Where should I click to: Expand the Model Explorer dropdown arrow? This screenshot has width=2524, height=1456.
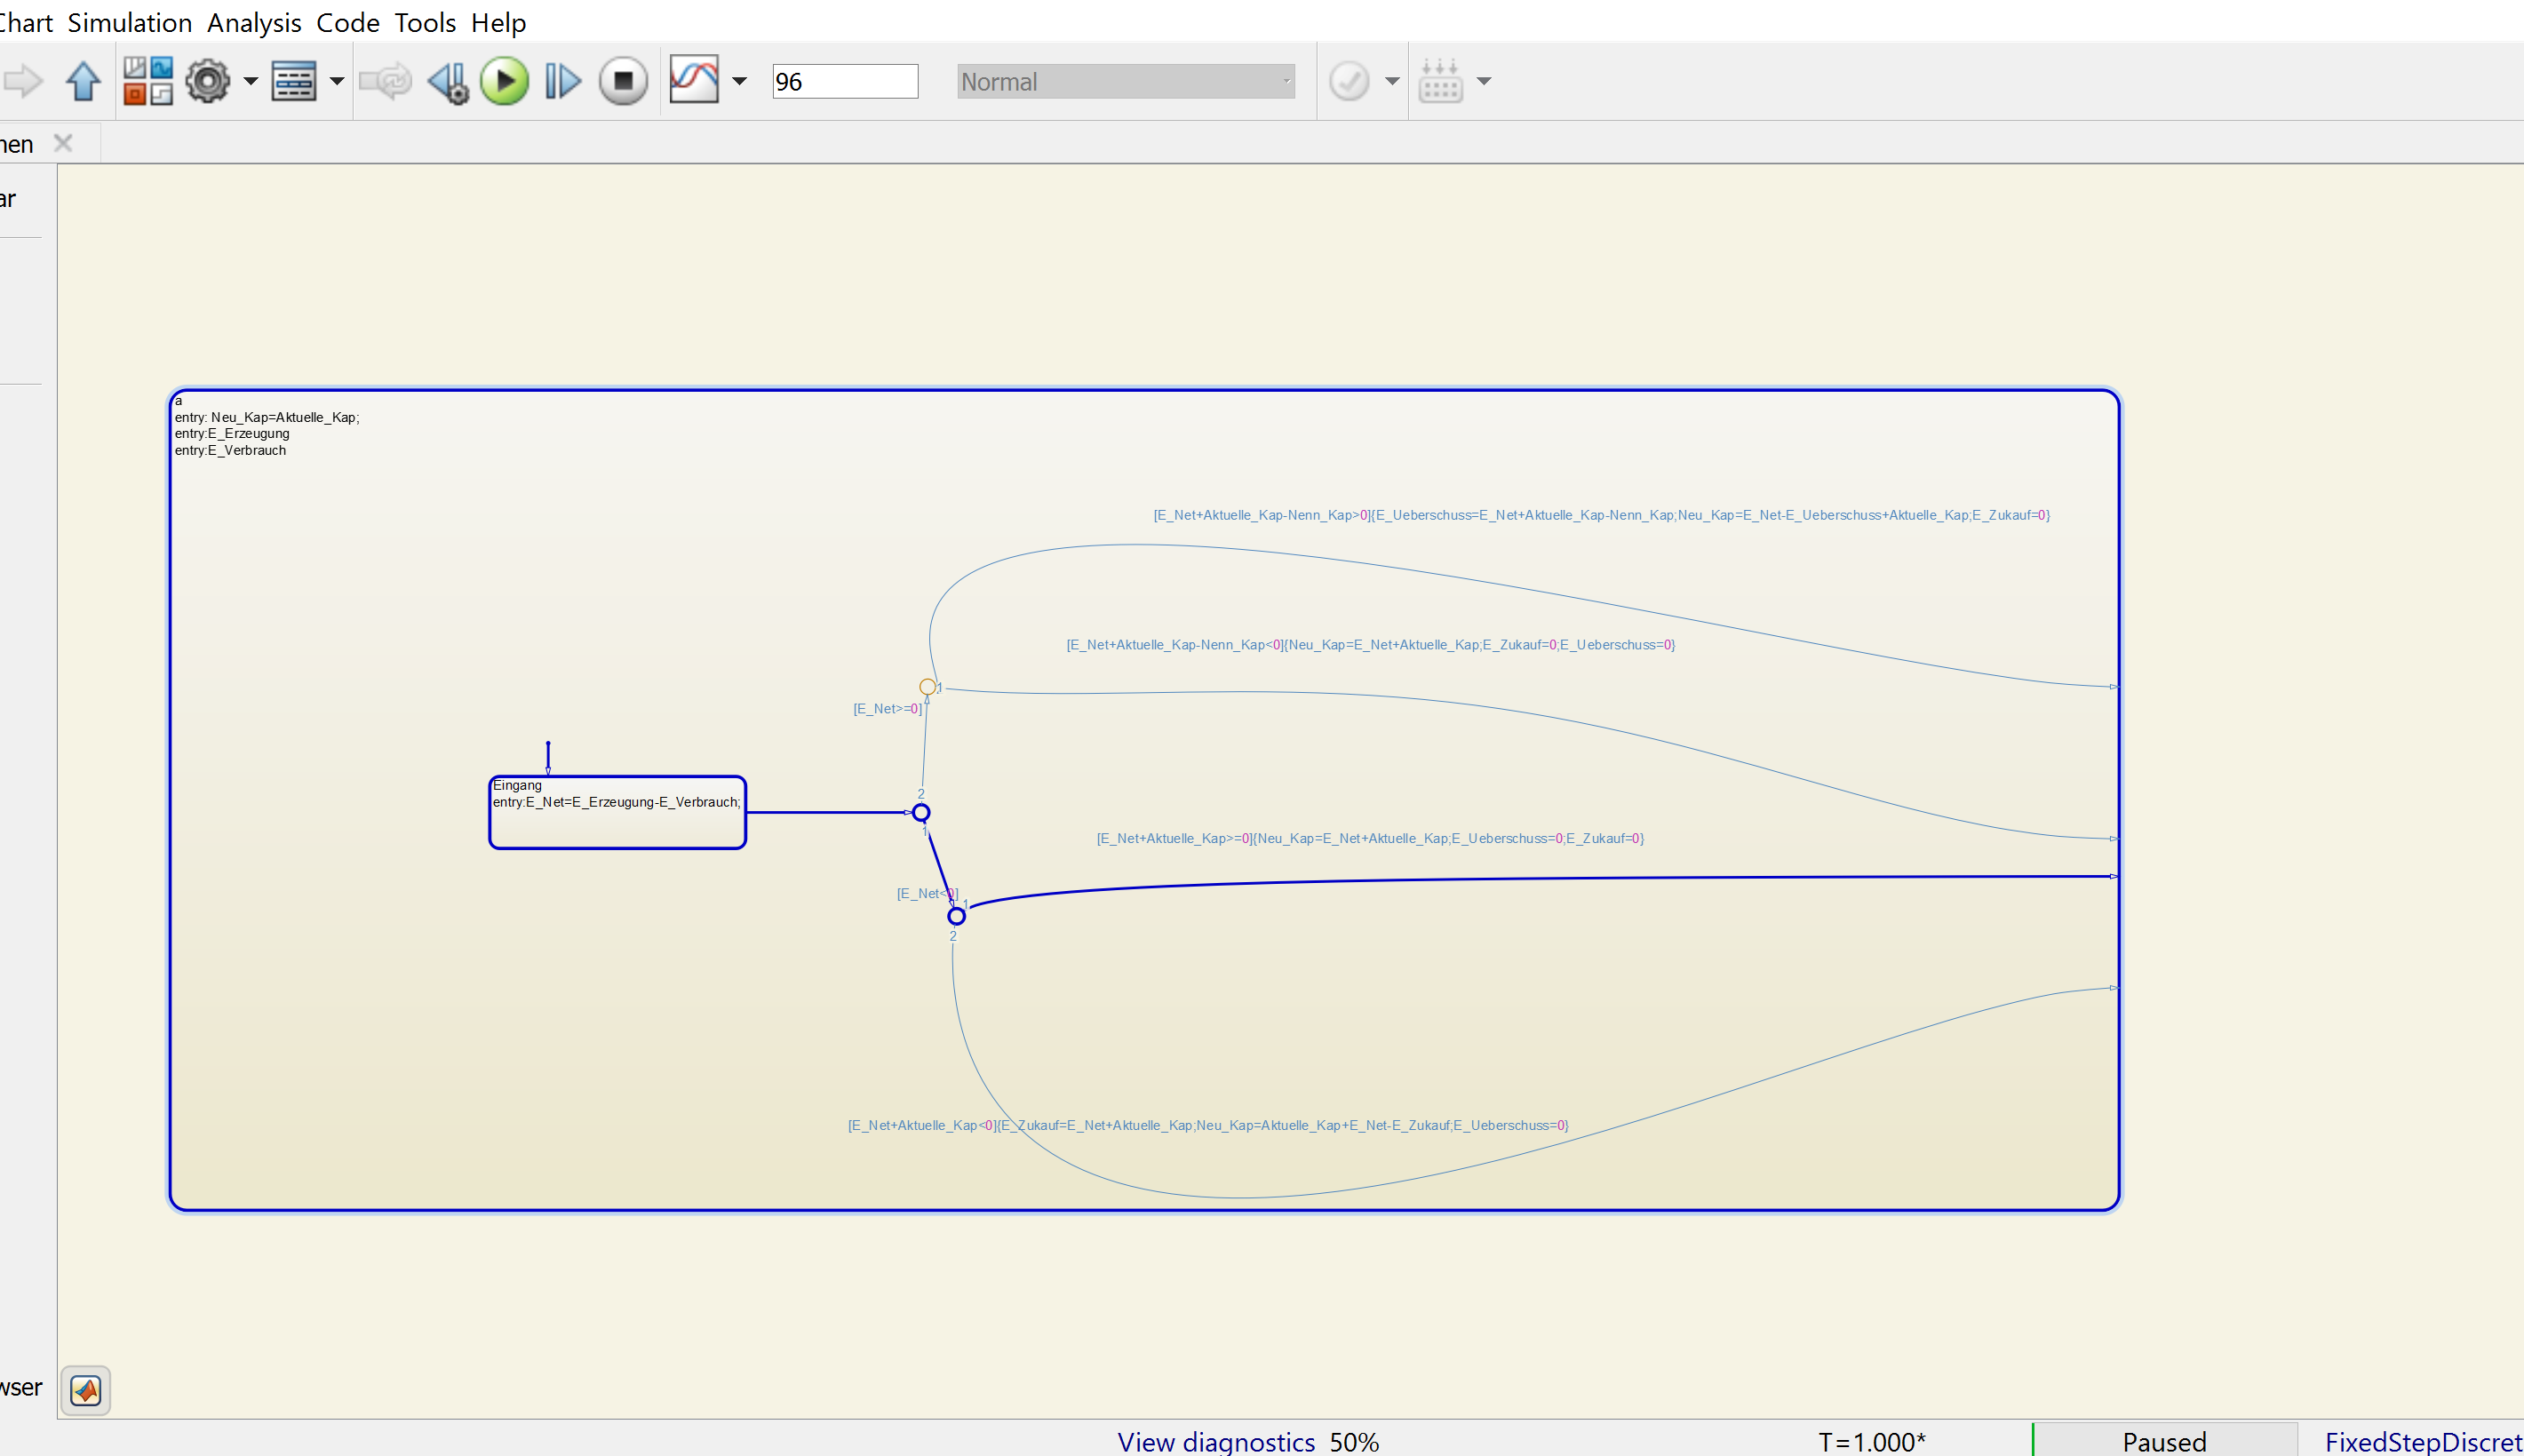[x=337, y=81]
